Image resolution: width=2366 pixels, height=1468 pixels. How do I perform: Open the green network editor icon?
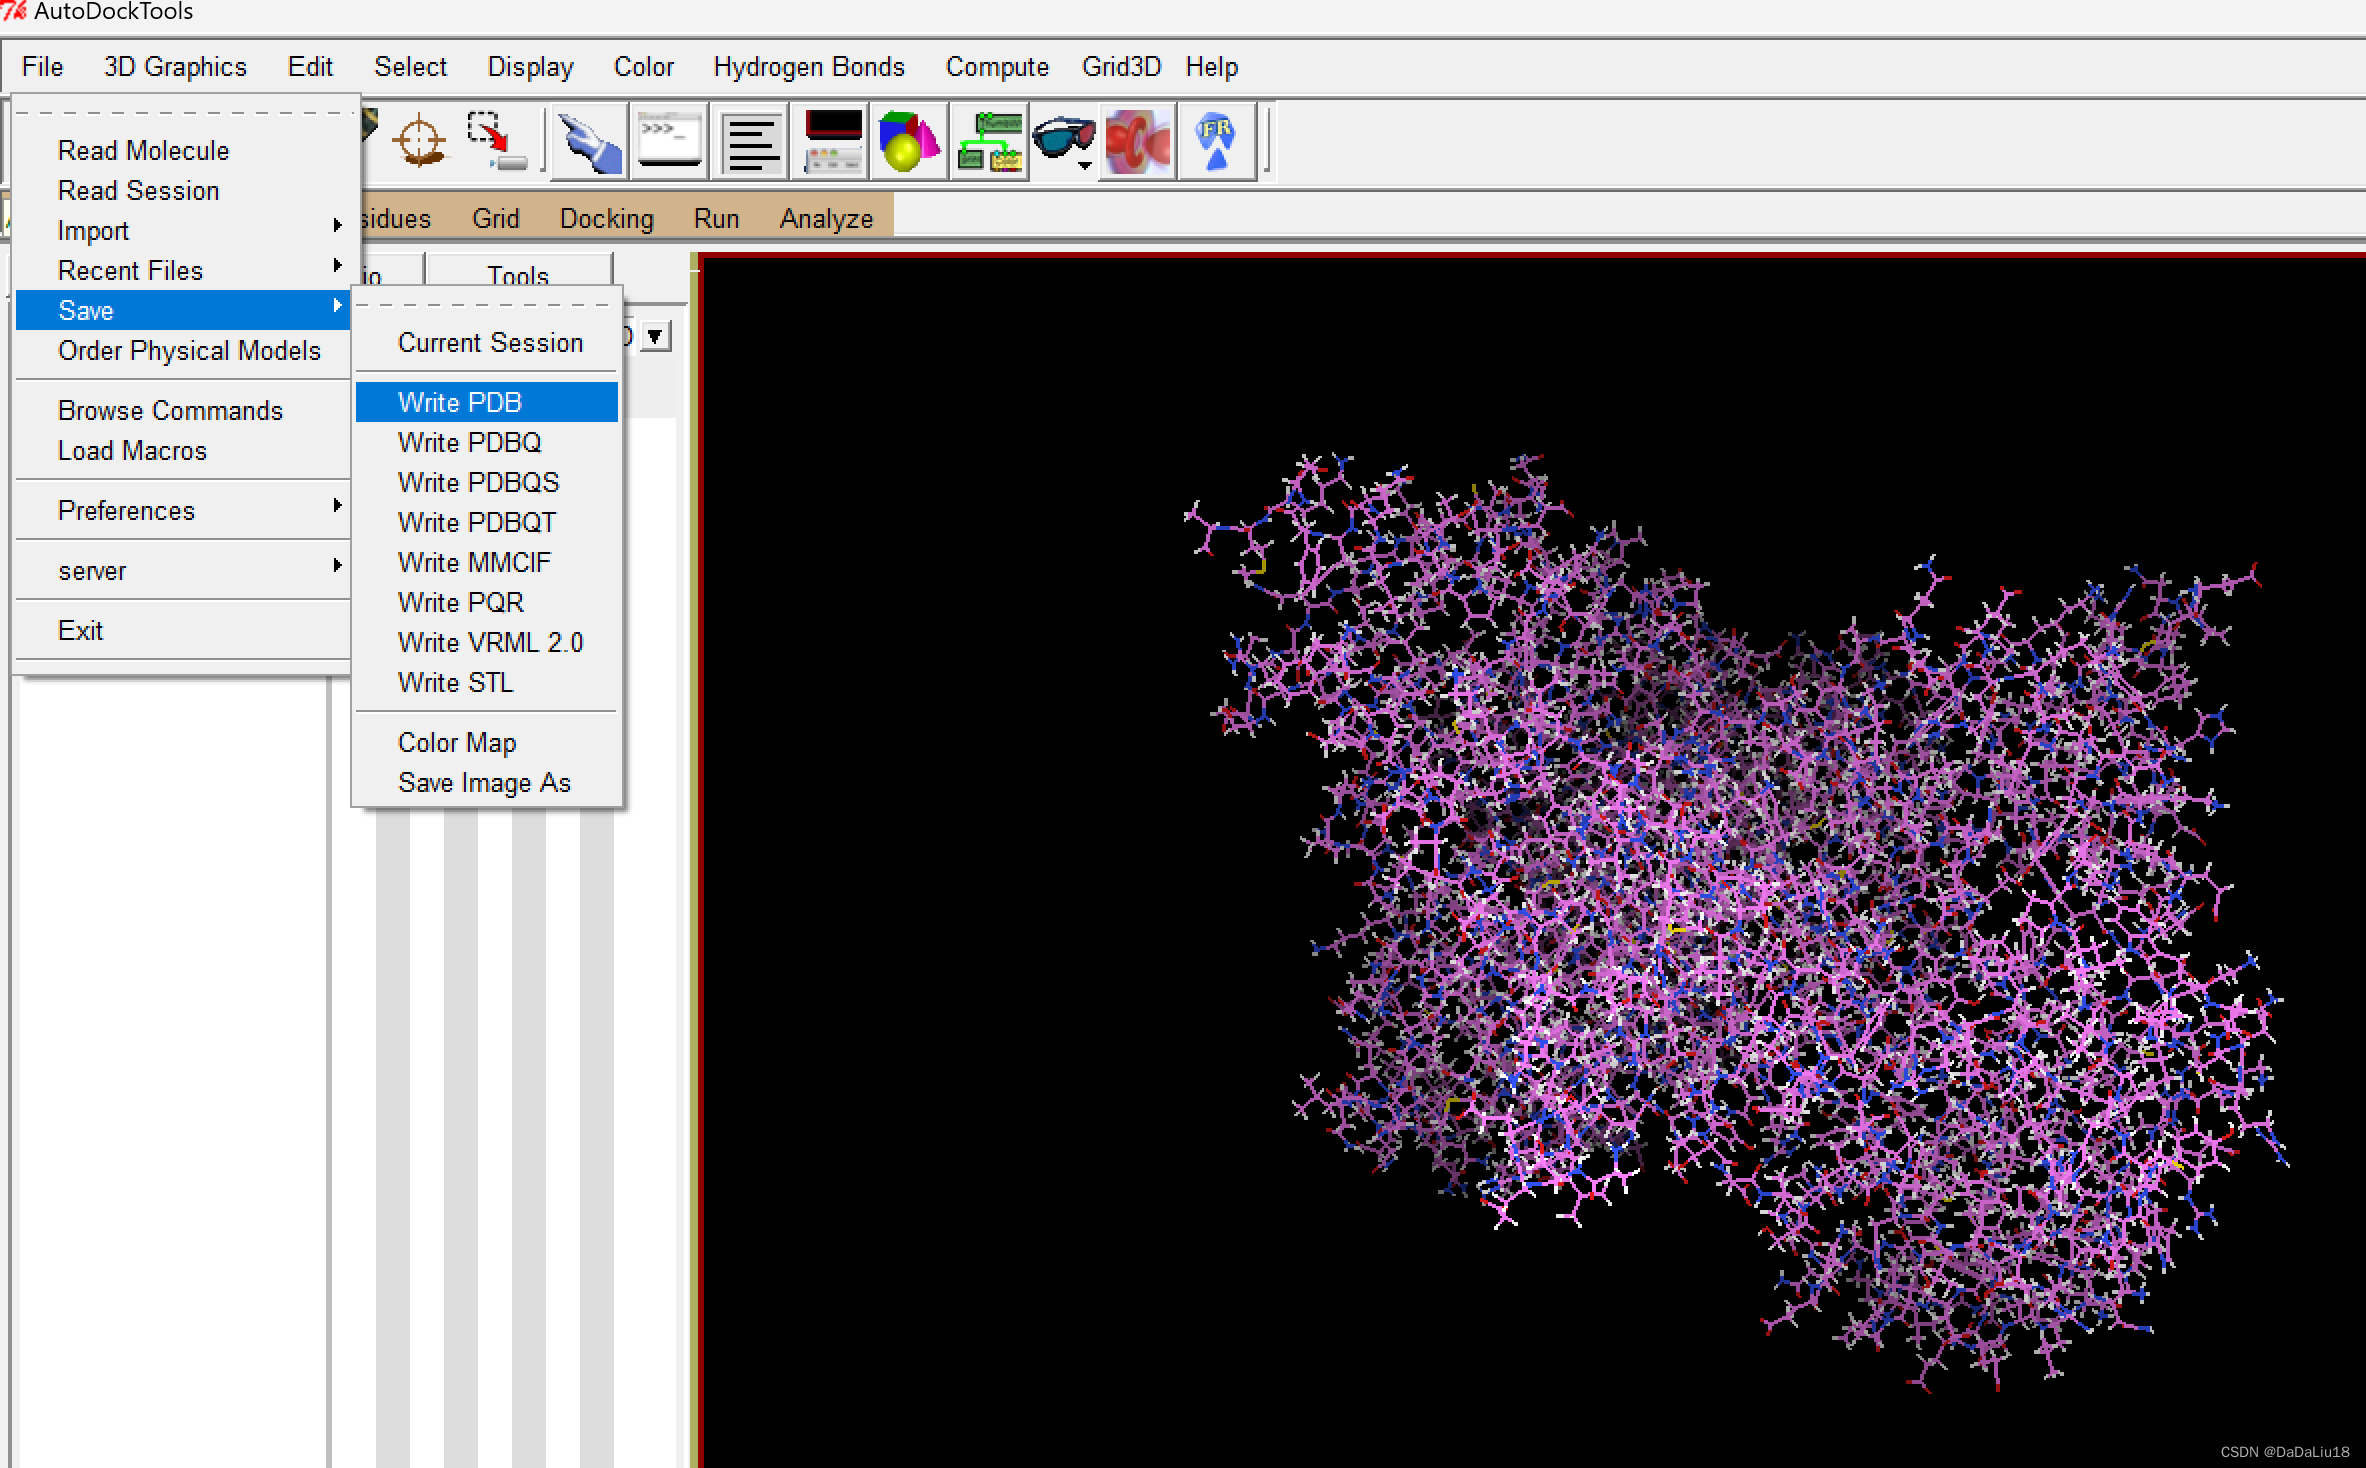(x=988, y=142)
